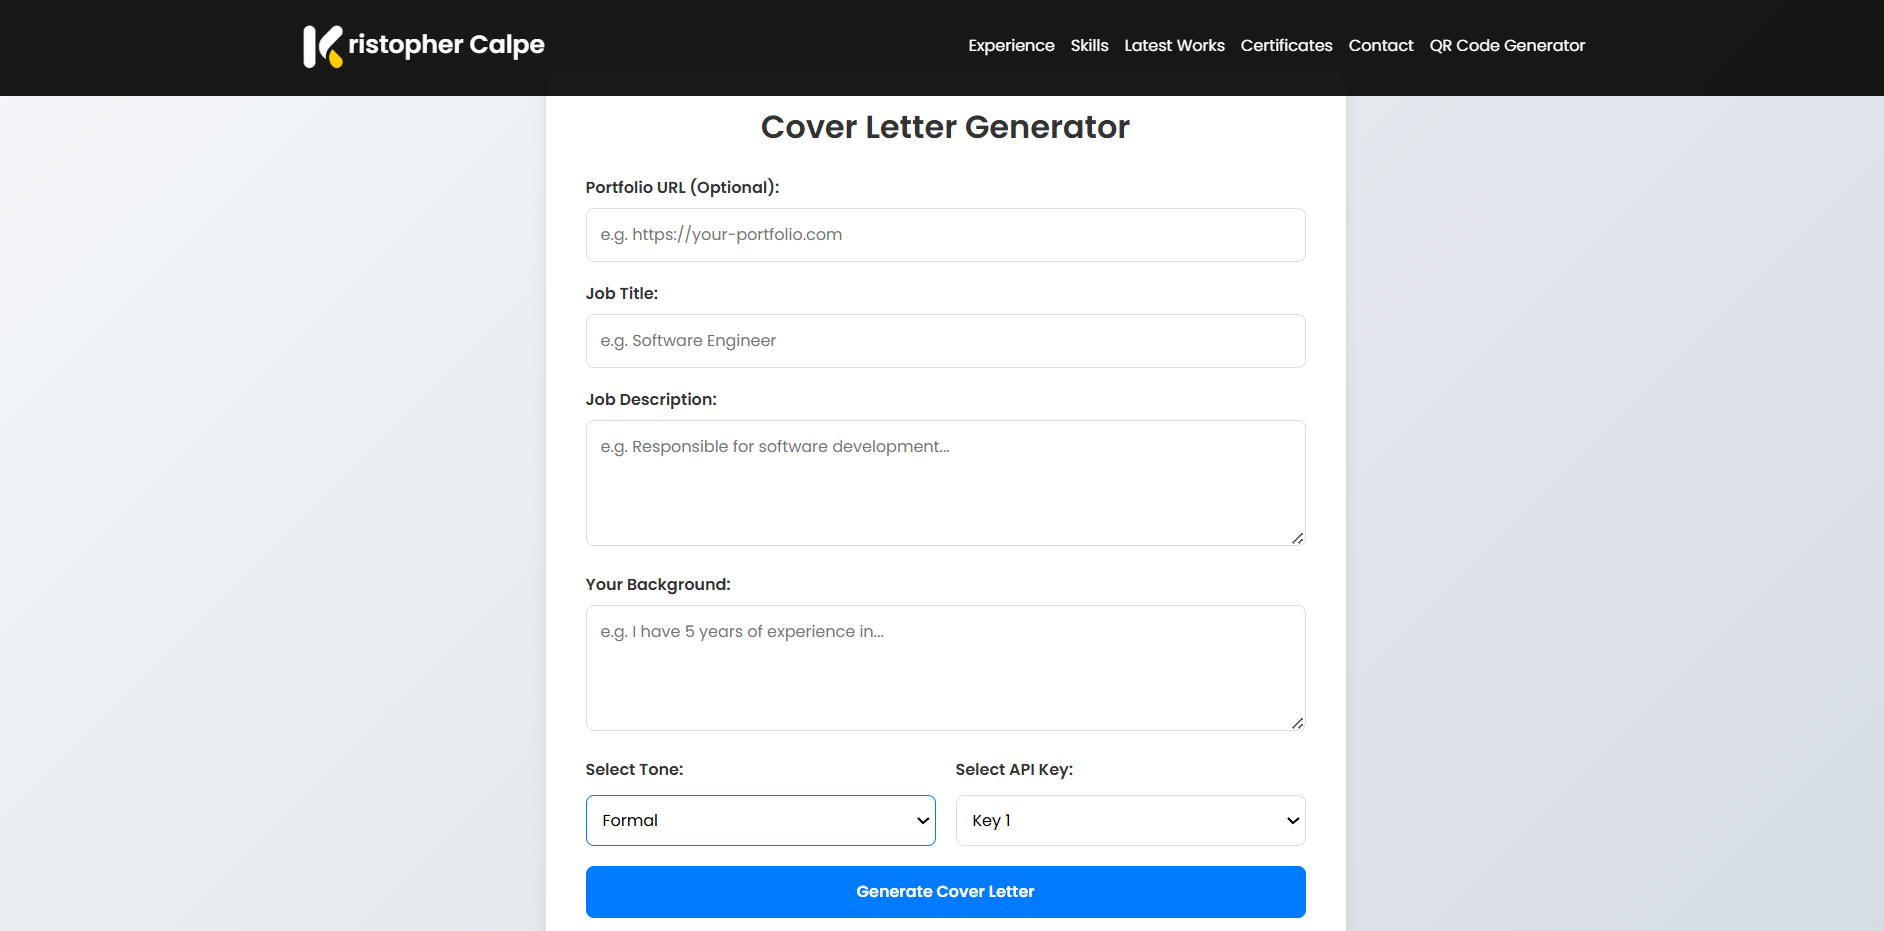This screenshot has width=1884, height=931.
Task: Open the Experience section
Action: [1010, 46]
